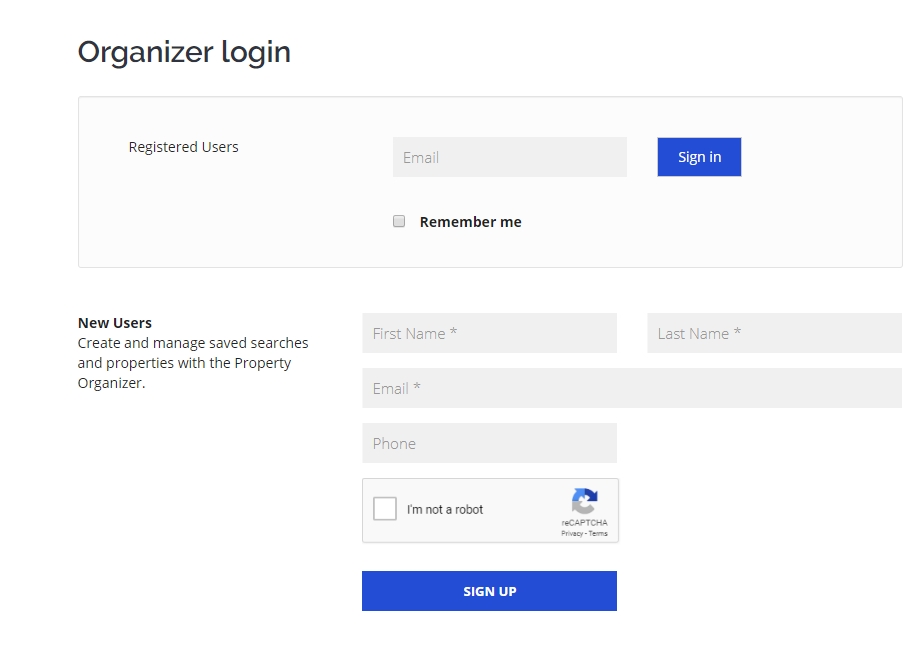Submit the form with SIGN UP button
This screenshot has width=920, height=667.
(489, 591)
